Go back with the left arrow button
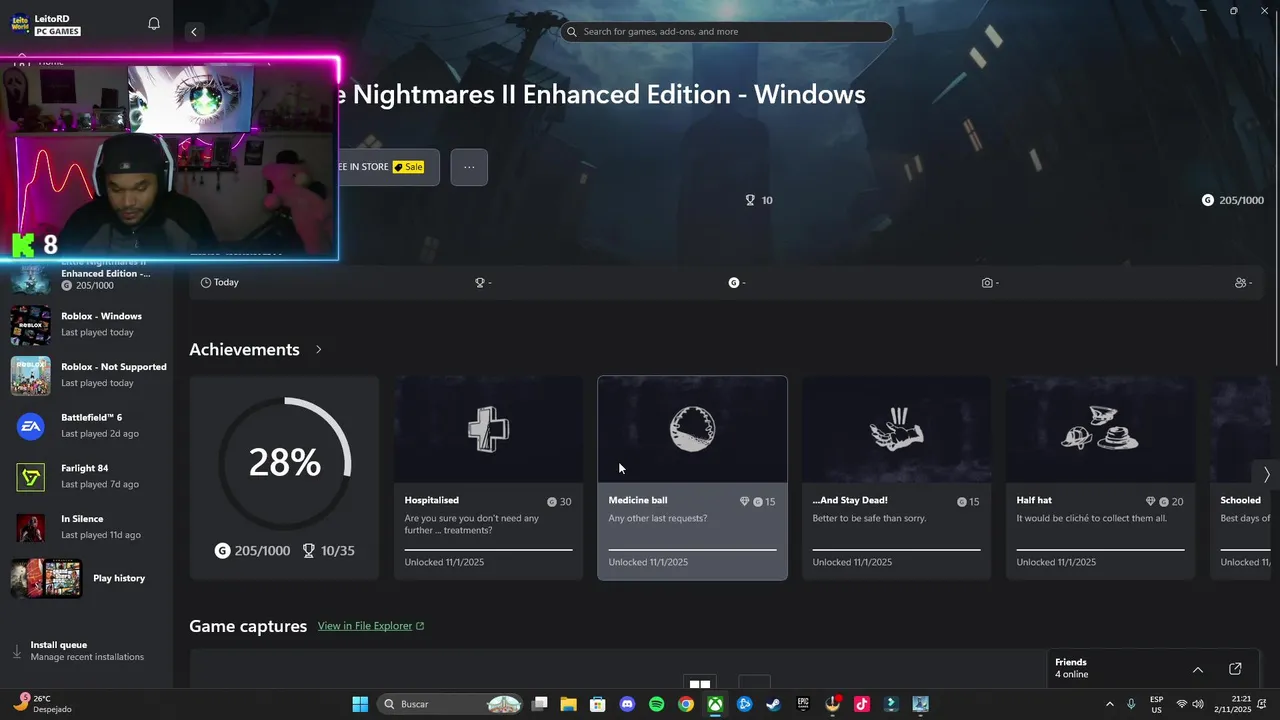This screenshot has width=1280, height=720. (x=194, y=32)
